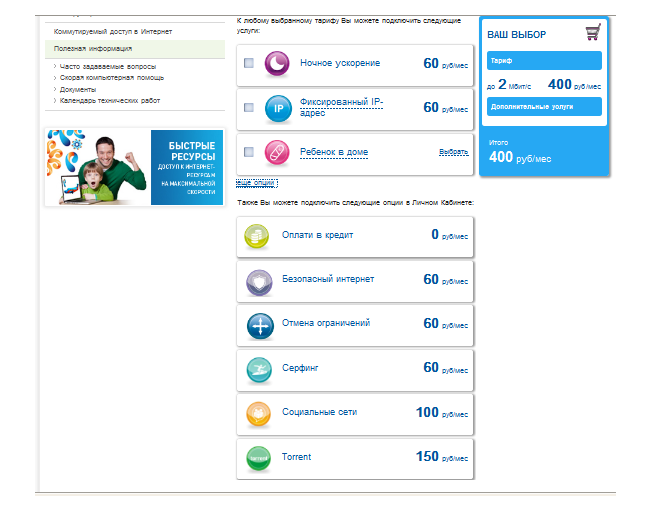The height and width of the screenshot is (516, 654).
Task: Click the Выбрать link for Ребенок в доме
Action: click(453, 152)
